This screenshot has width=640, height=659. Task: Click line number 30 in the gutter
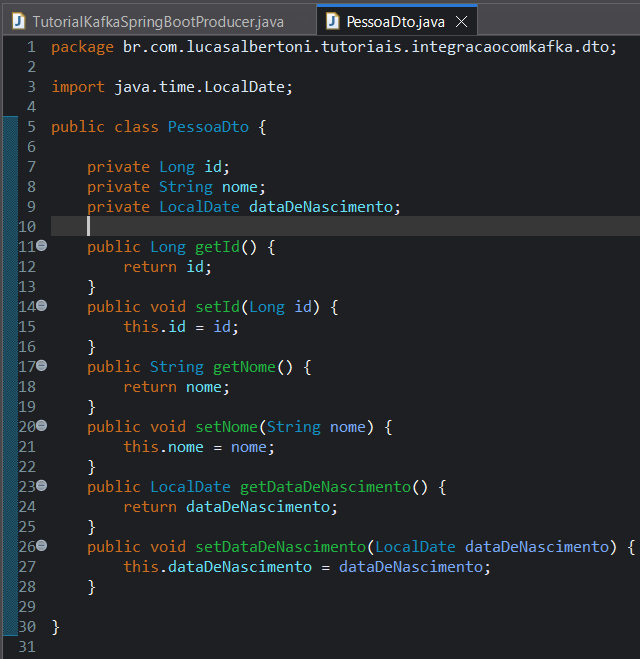coord(26,626)
